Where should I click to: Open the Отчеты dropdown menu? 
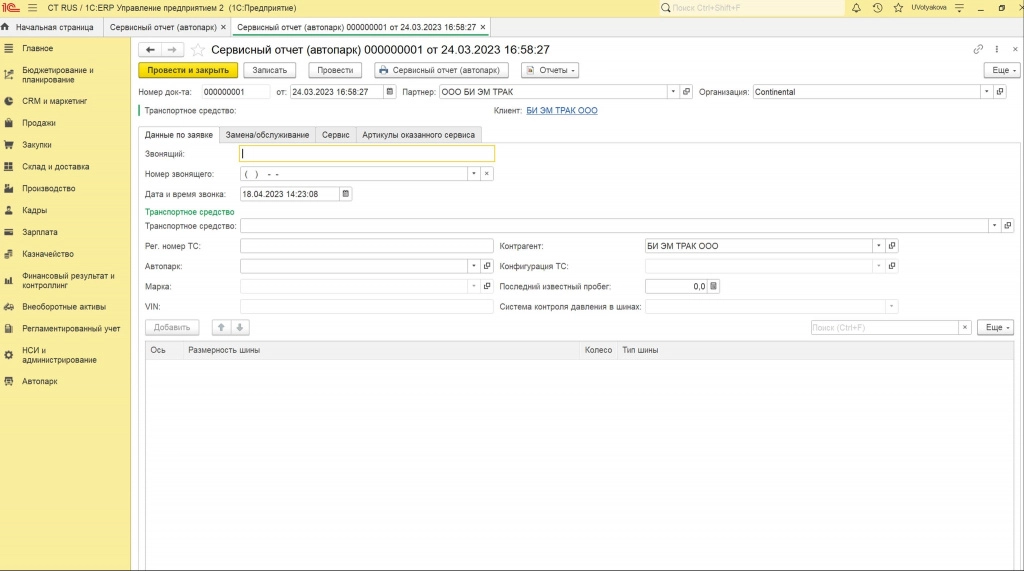tap(550, 70)
